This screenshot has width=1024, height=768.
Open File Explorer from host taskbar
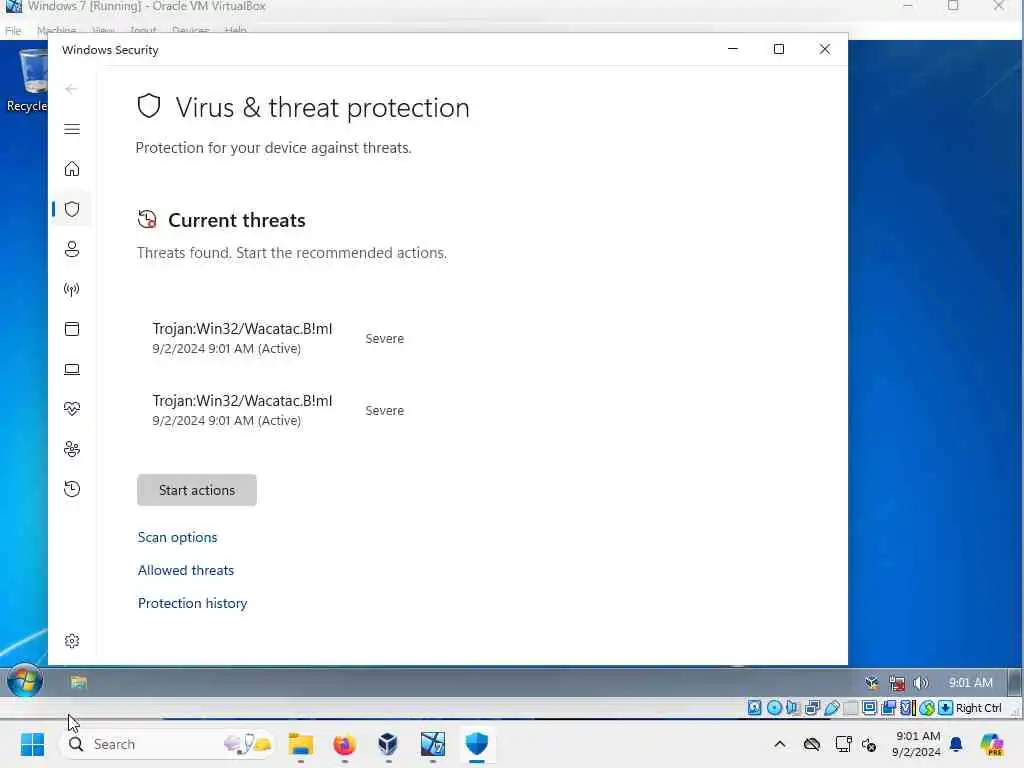[x=300, y=744]
